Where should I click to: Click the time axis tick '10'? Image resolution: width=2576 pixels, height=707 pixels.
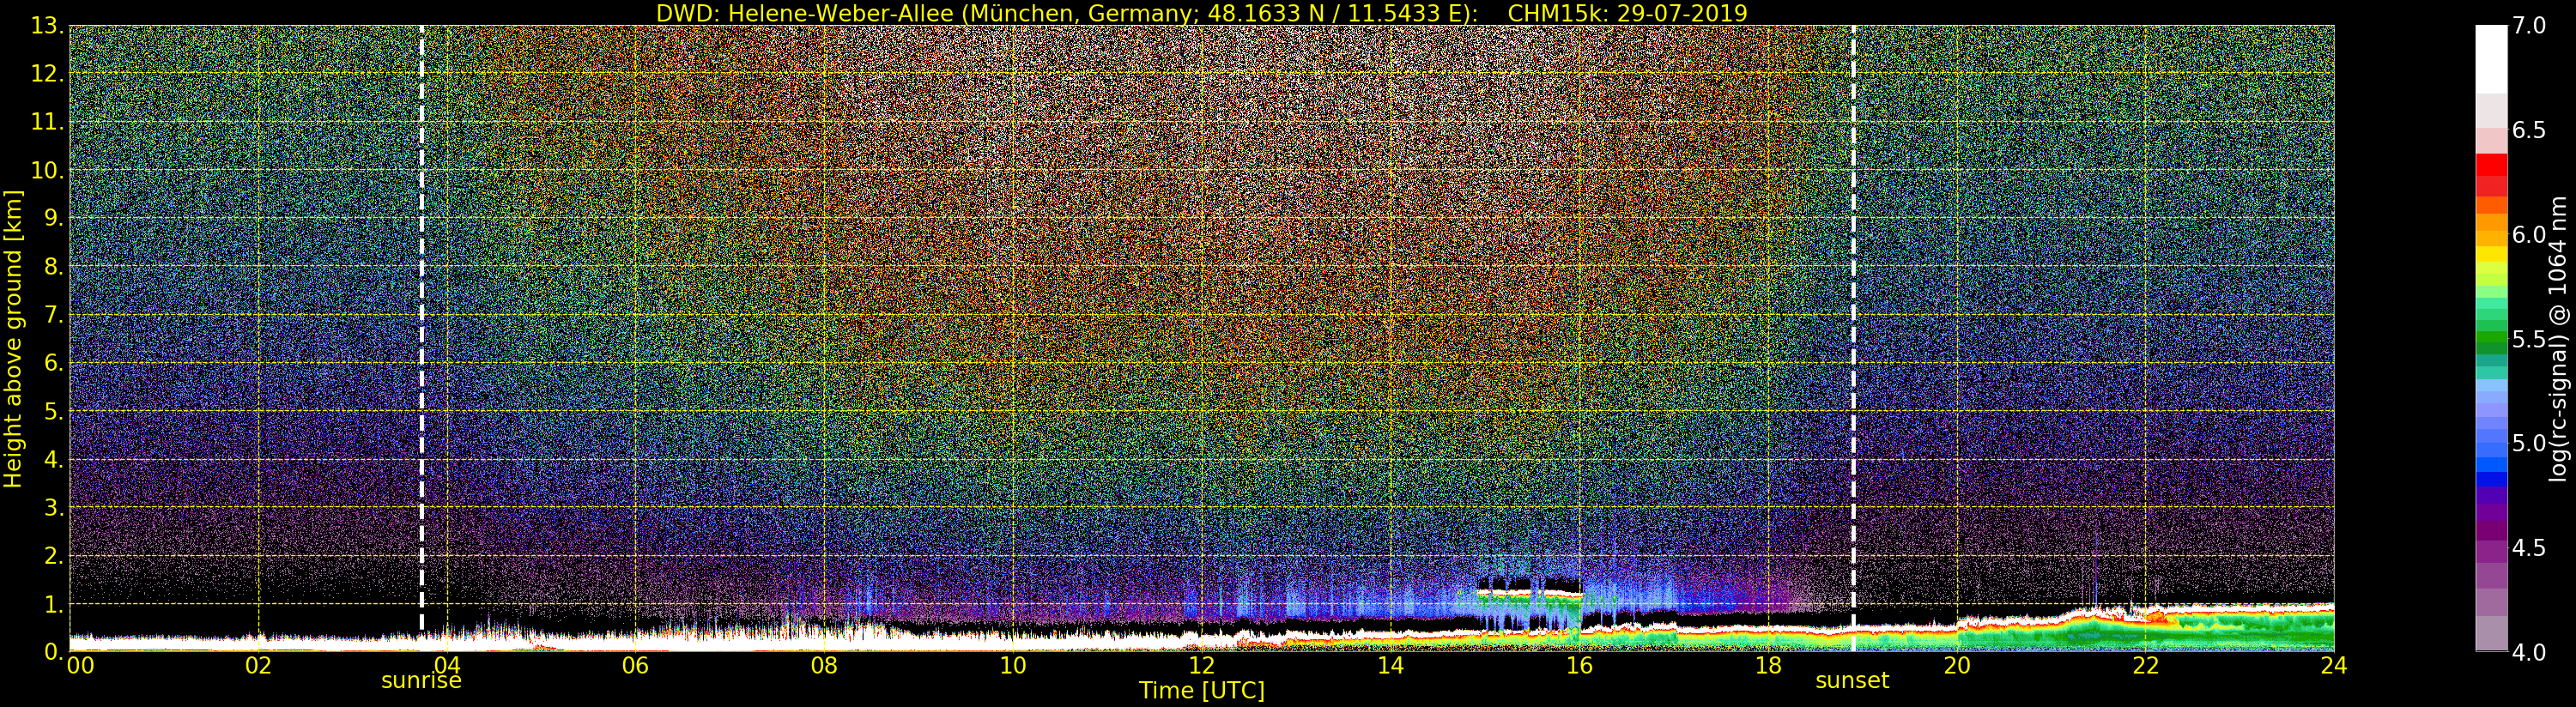(x=1013, y=665)
